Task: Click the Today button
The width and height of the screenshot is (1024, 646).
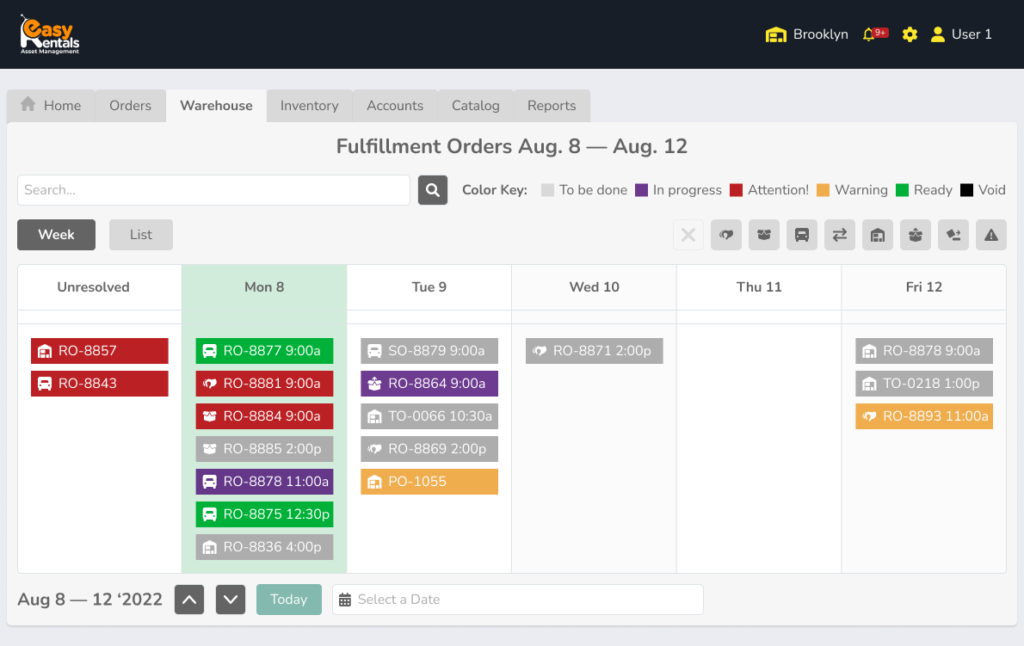Action: click(x=289, y=600)
